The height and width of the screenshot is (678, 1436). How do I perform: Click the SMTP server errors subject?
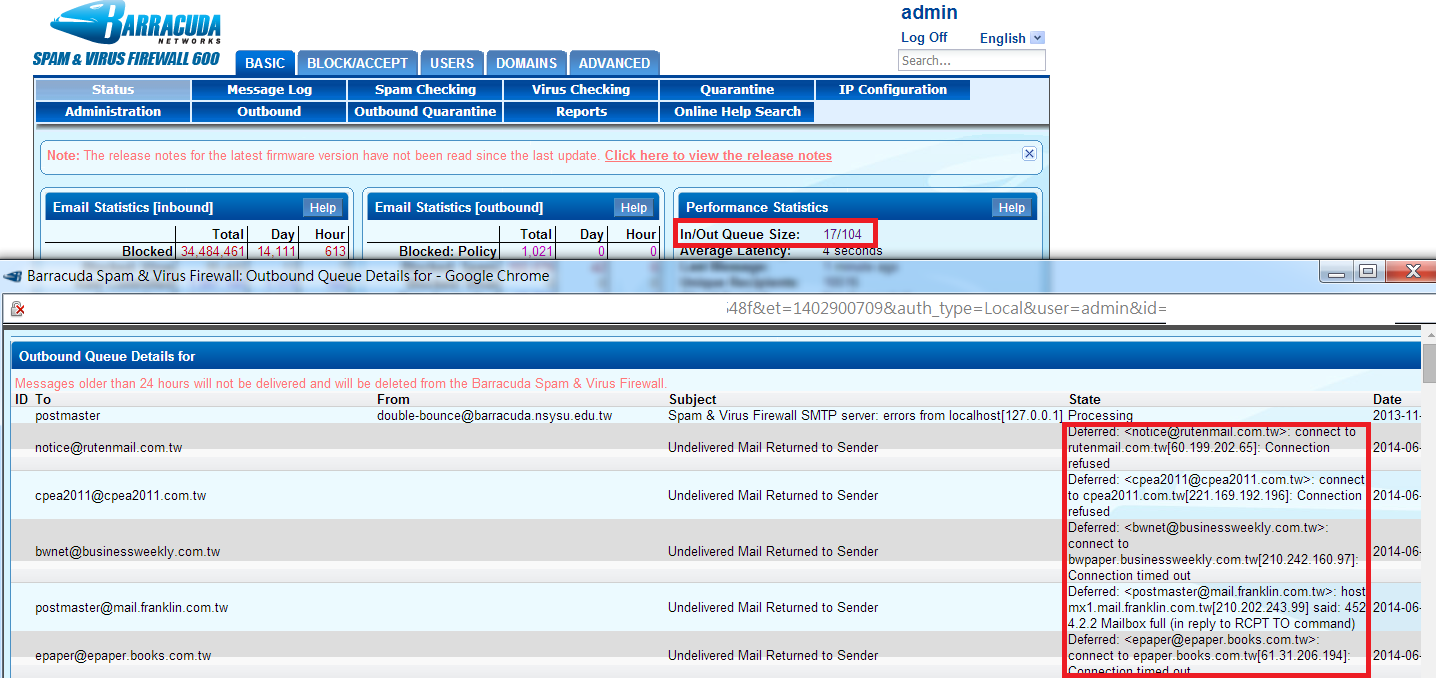tap(865, 415)
